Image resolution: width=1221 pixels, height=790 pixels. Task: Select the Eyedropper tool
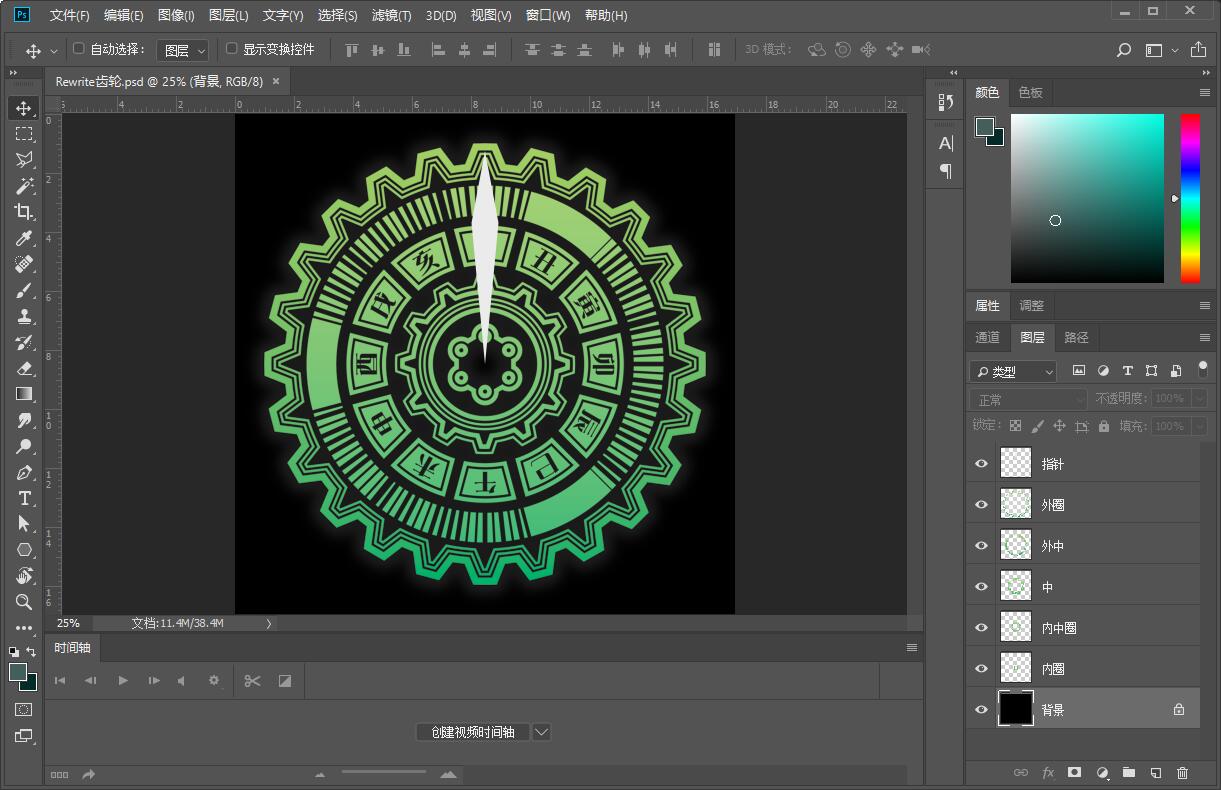tap(24, 238)
